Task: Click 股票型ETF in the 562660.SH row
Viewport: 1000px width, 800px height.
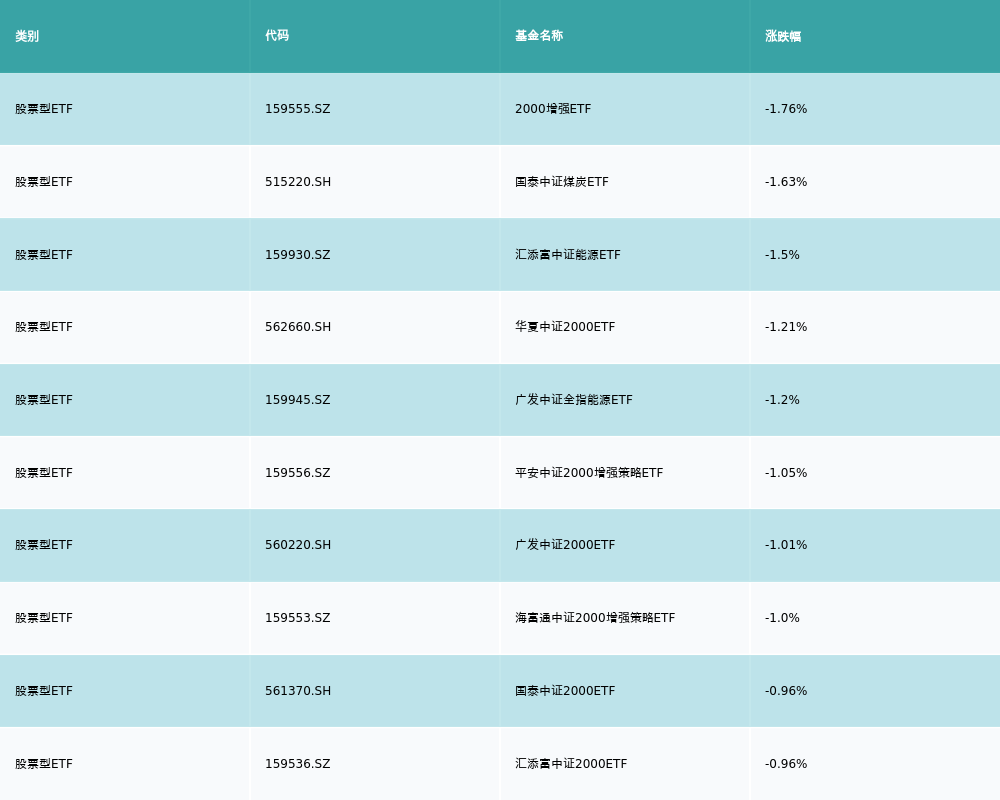Action: coord(44,327)
